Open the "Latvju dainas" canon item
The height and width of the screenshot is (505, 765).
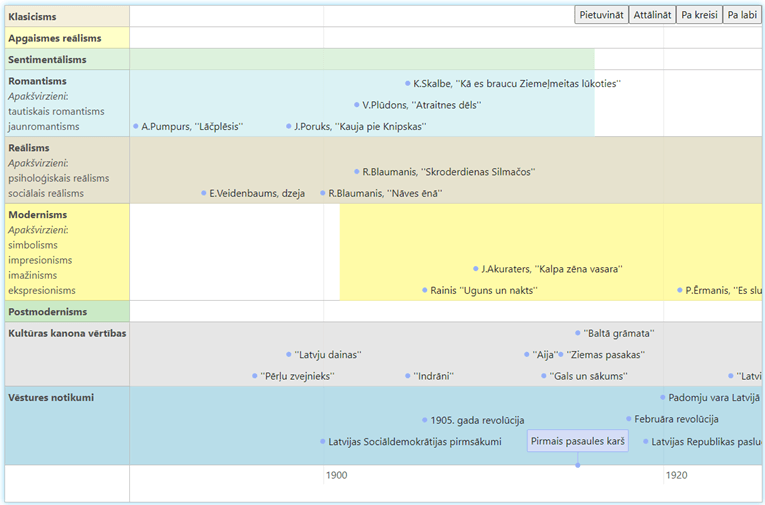point(327,355)
